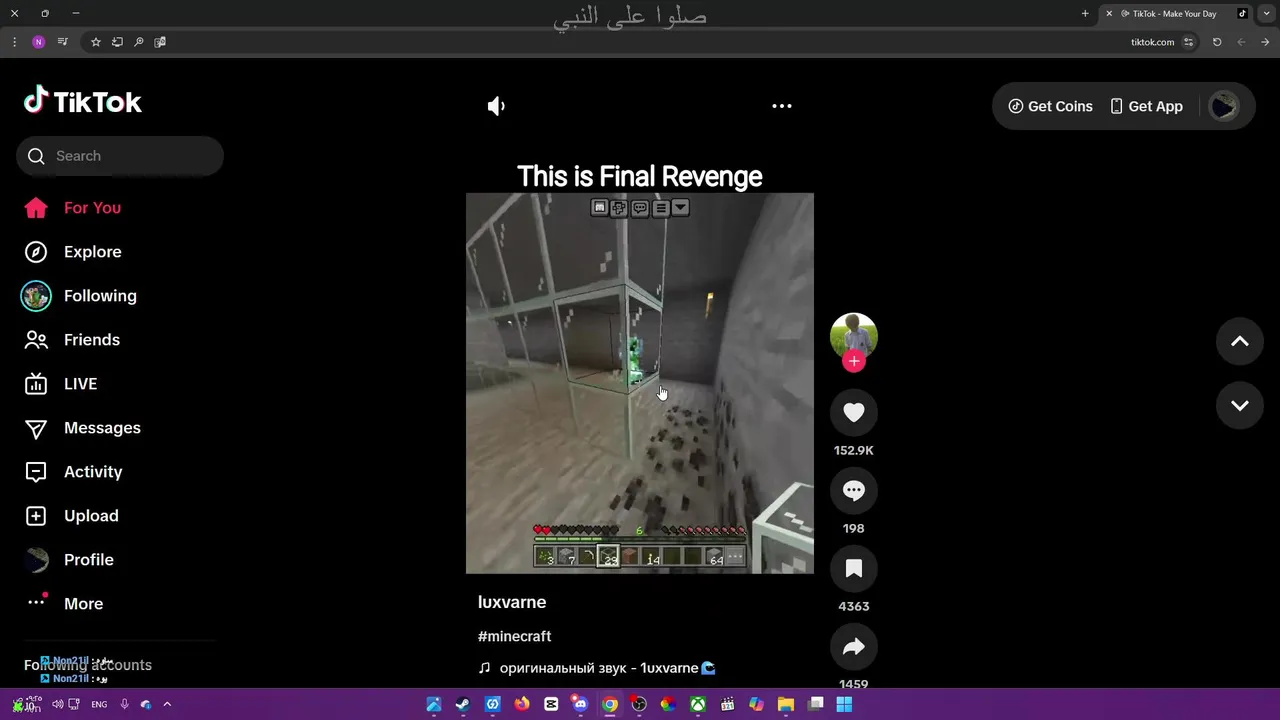The image size is (1280, 720).
Task: Open File Explorer from the taskbar
Action: tap(786, 704)
